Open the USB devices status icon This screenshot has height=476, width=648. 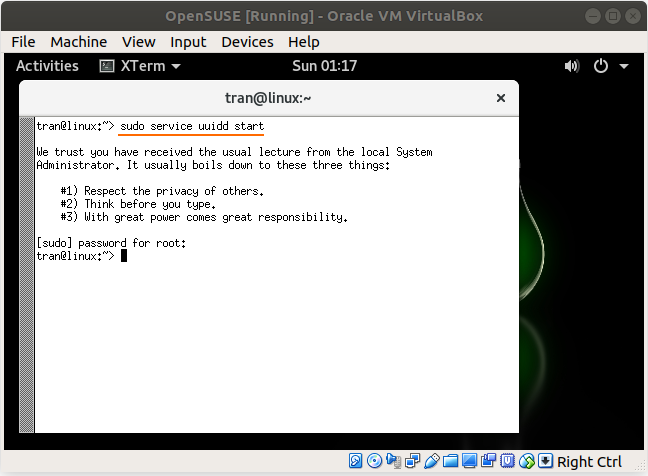click(x=431, y=461)
